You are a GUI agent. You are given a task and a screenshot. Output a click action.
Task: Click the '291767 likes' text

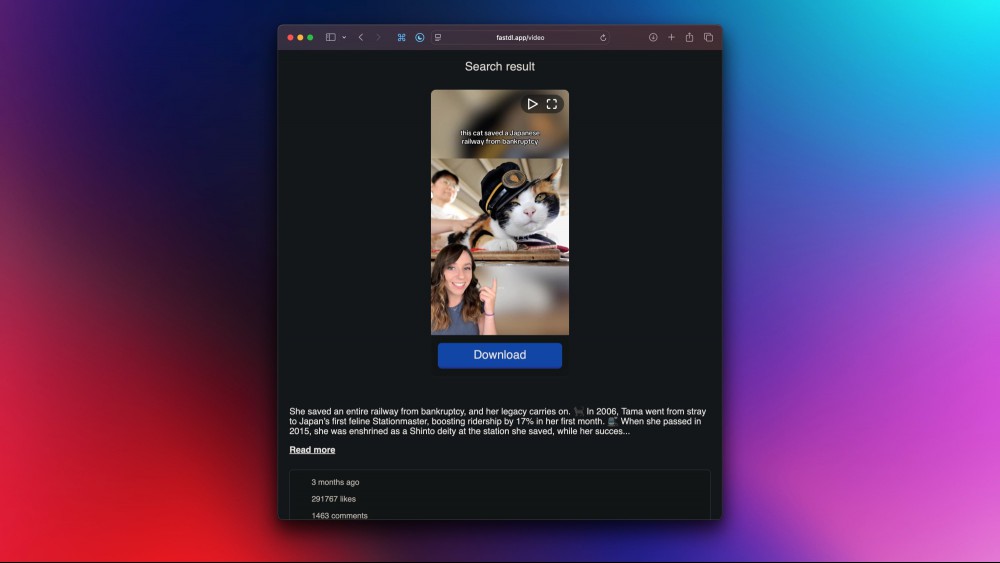point(334,499)
